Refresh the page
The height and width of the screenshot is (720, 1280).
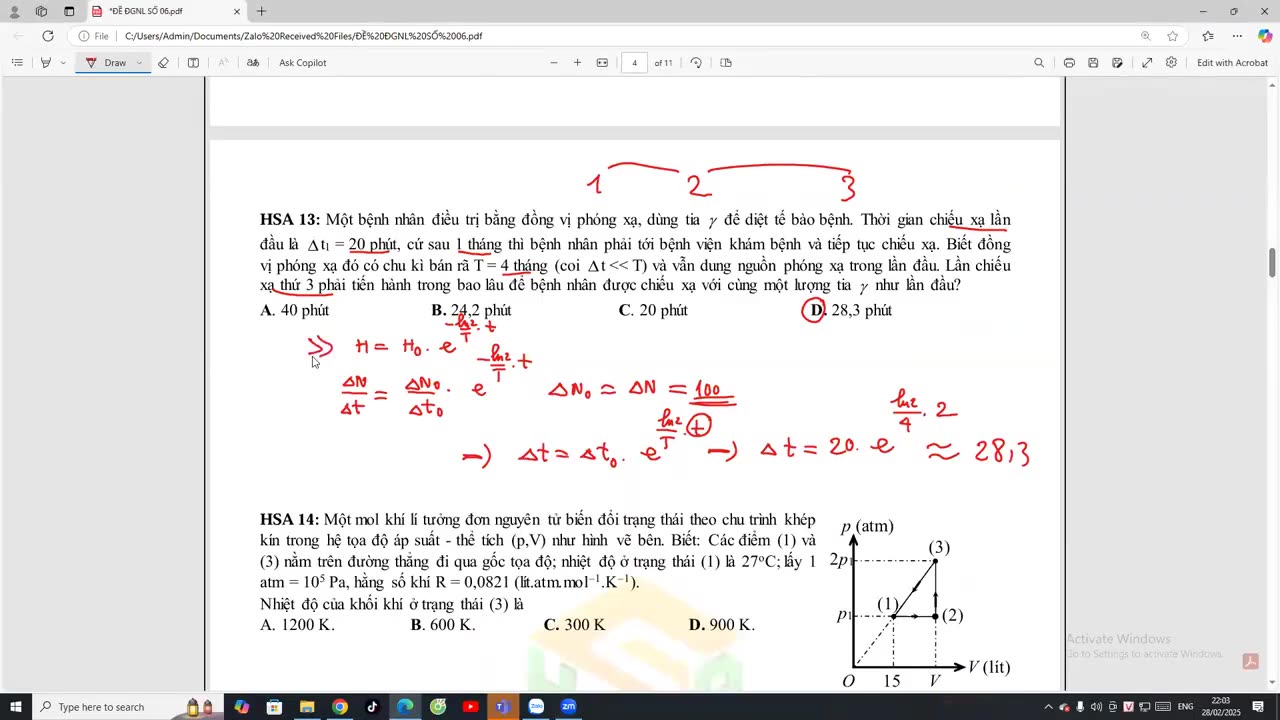(47, 36)
